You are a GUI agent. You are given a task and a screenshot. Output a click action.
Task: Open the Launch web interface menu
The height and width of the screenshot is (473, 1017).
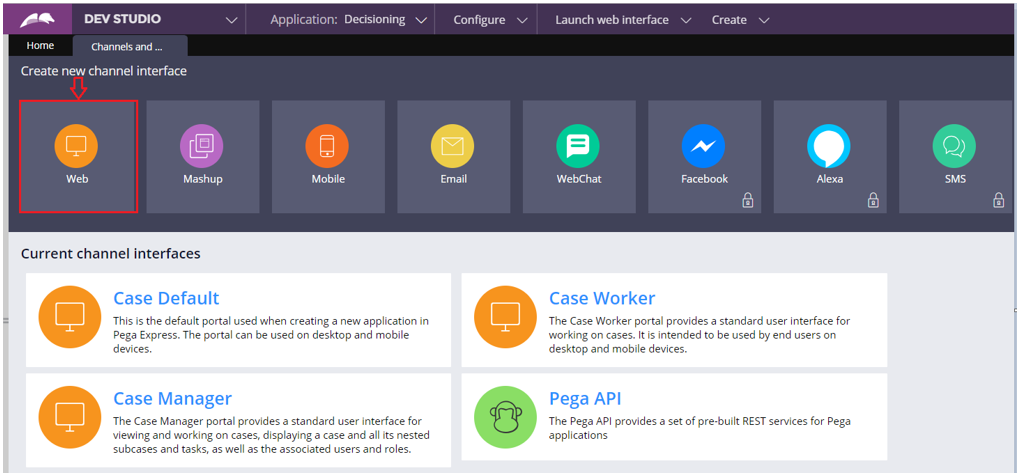click(x=612, y=20)
